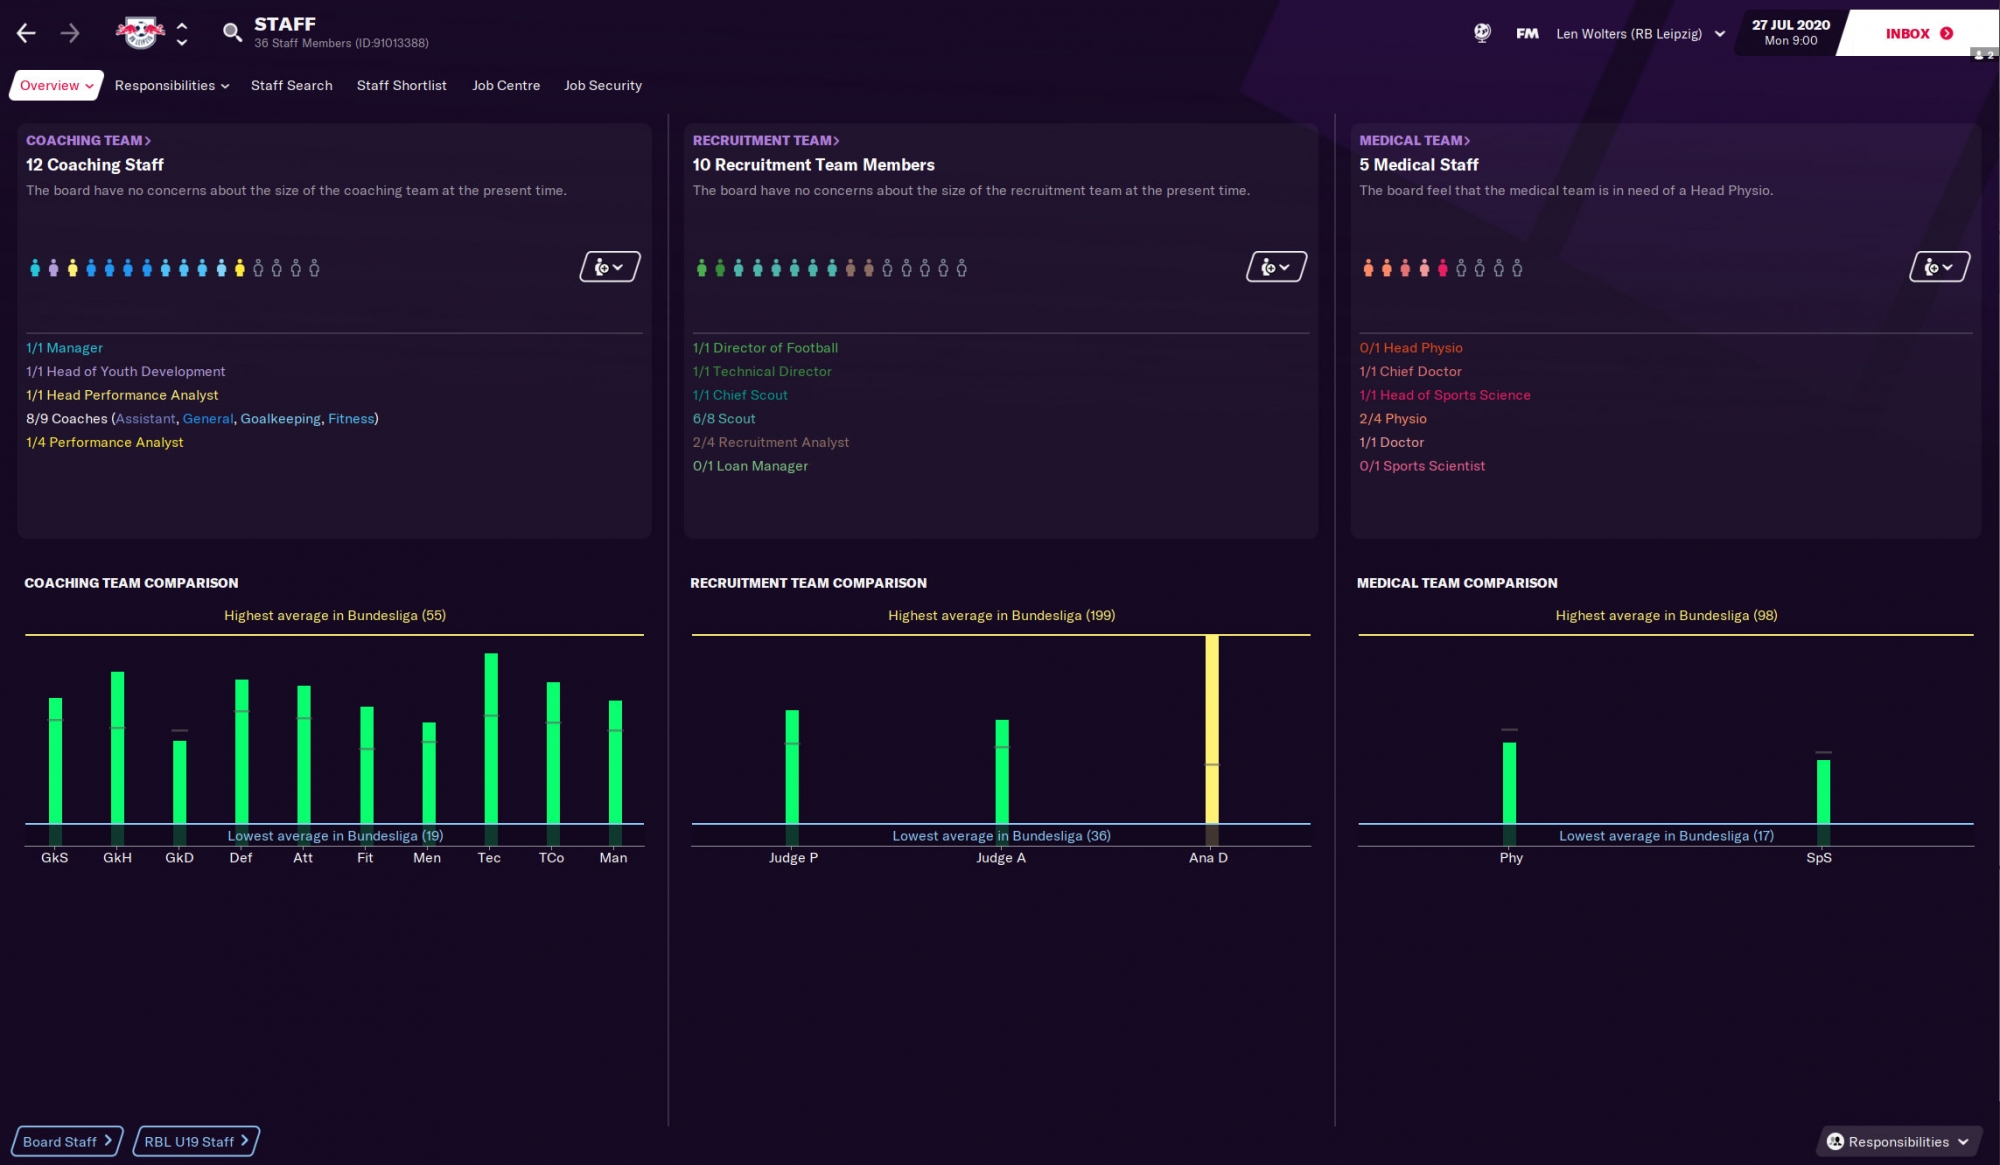Expand the Medical Team dropdown options
The width and height of the screenshot is (2000, 1165).
click(x=1939, y=266)
